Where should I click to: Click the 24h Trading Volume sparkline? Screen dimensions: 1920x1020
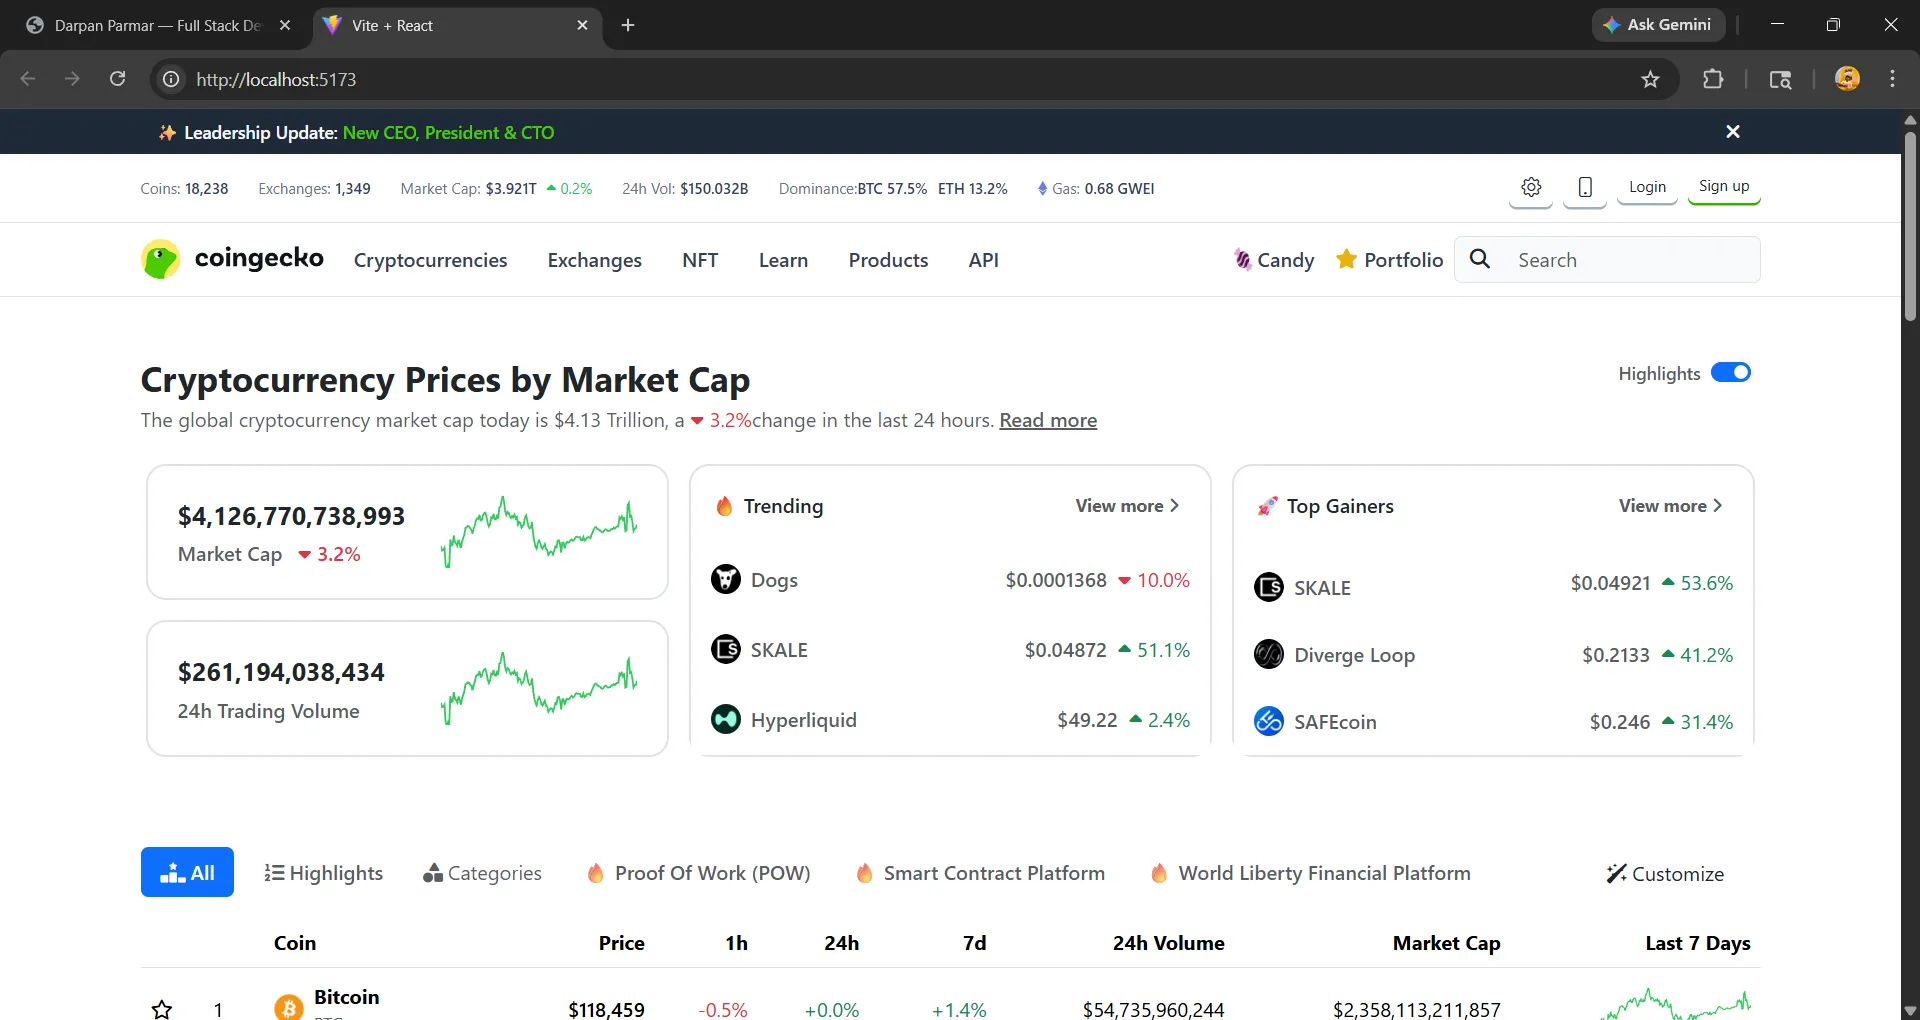coord(539,688)
